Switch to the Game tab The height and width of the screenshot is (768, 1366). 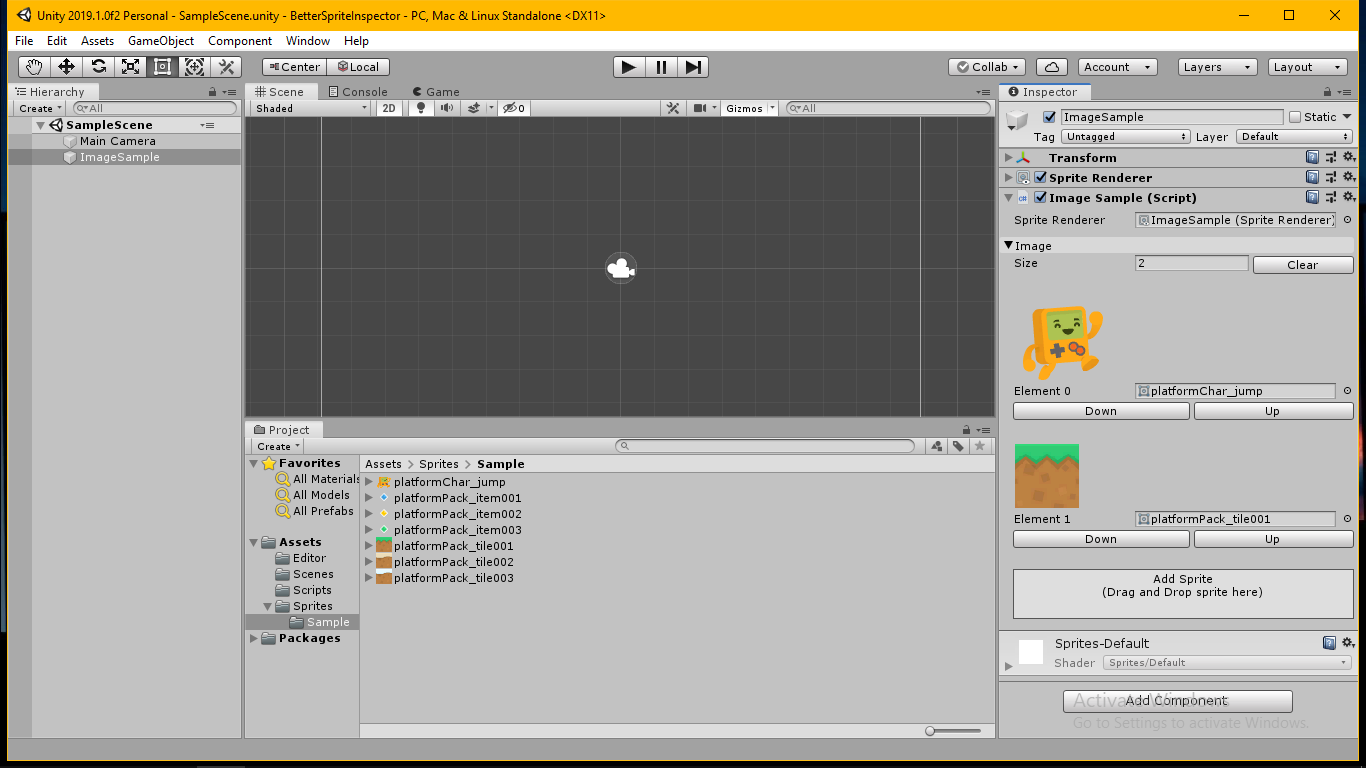[x=435, y=92]
